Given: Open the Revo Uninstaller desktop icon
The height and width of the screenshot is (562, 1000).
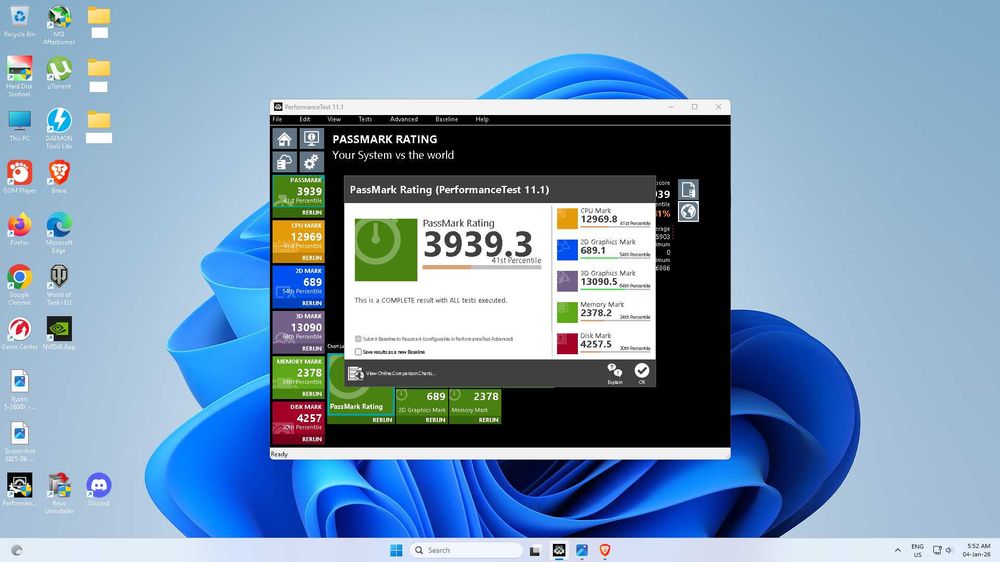Looking at the screenshot, I should (x=59, y=493).
